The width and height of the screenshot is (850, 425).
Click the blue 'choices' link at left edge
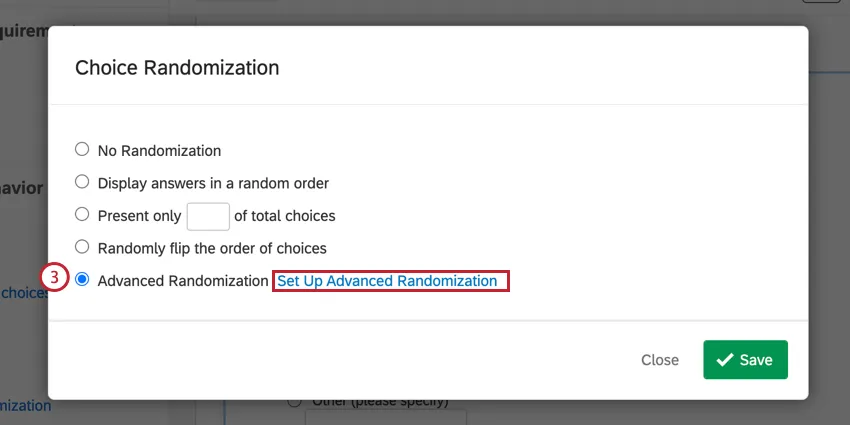pos(24,293)
